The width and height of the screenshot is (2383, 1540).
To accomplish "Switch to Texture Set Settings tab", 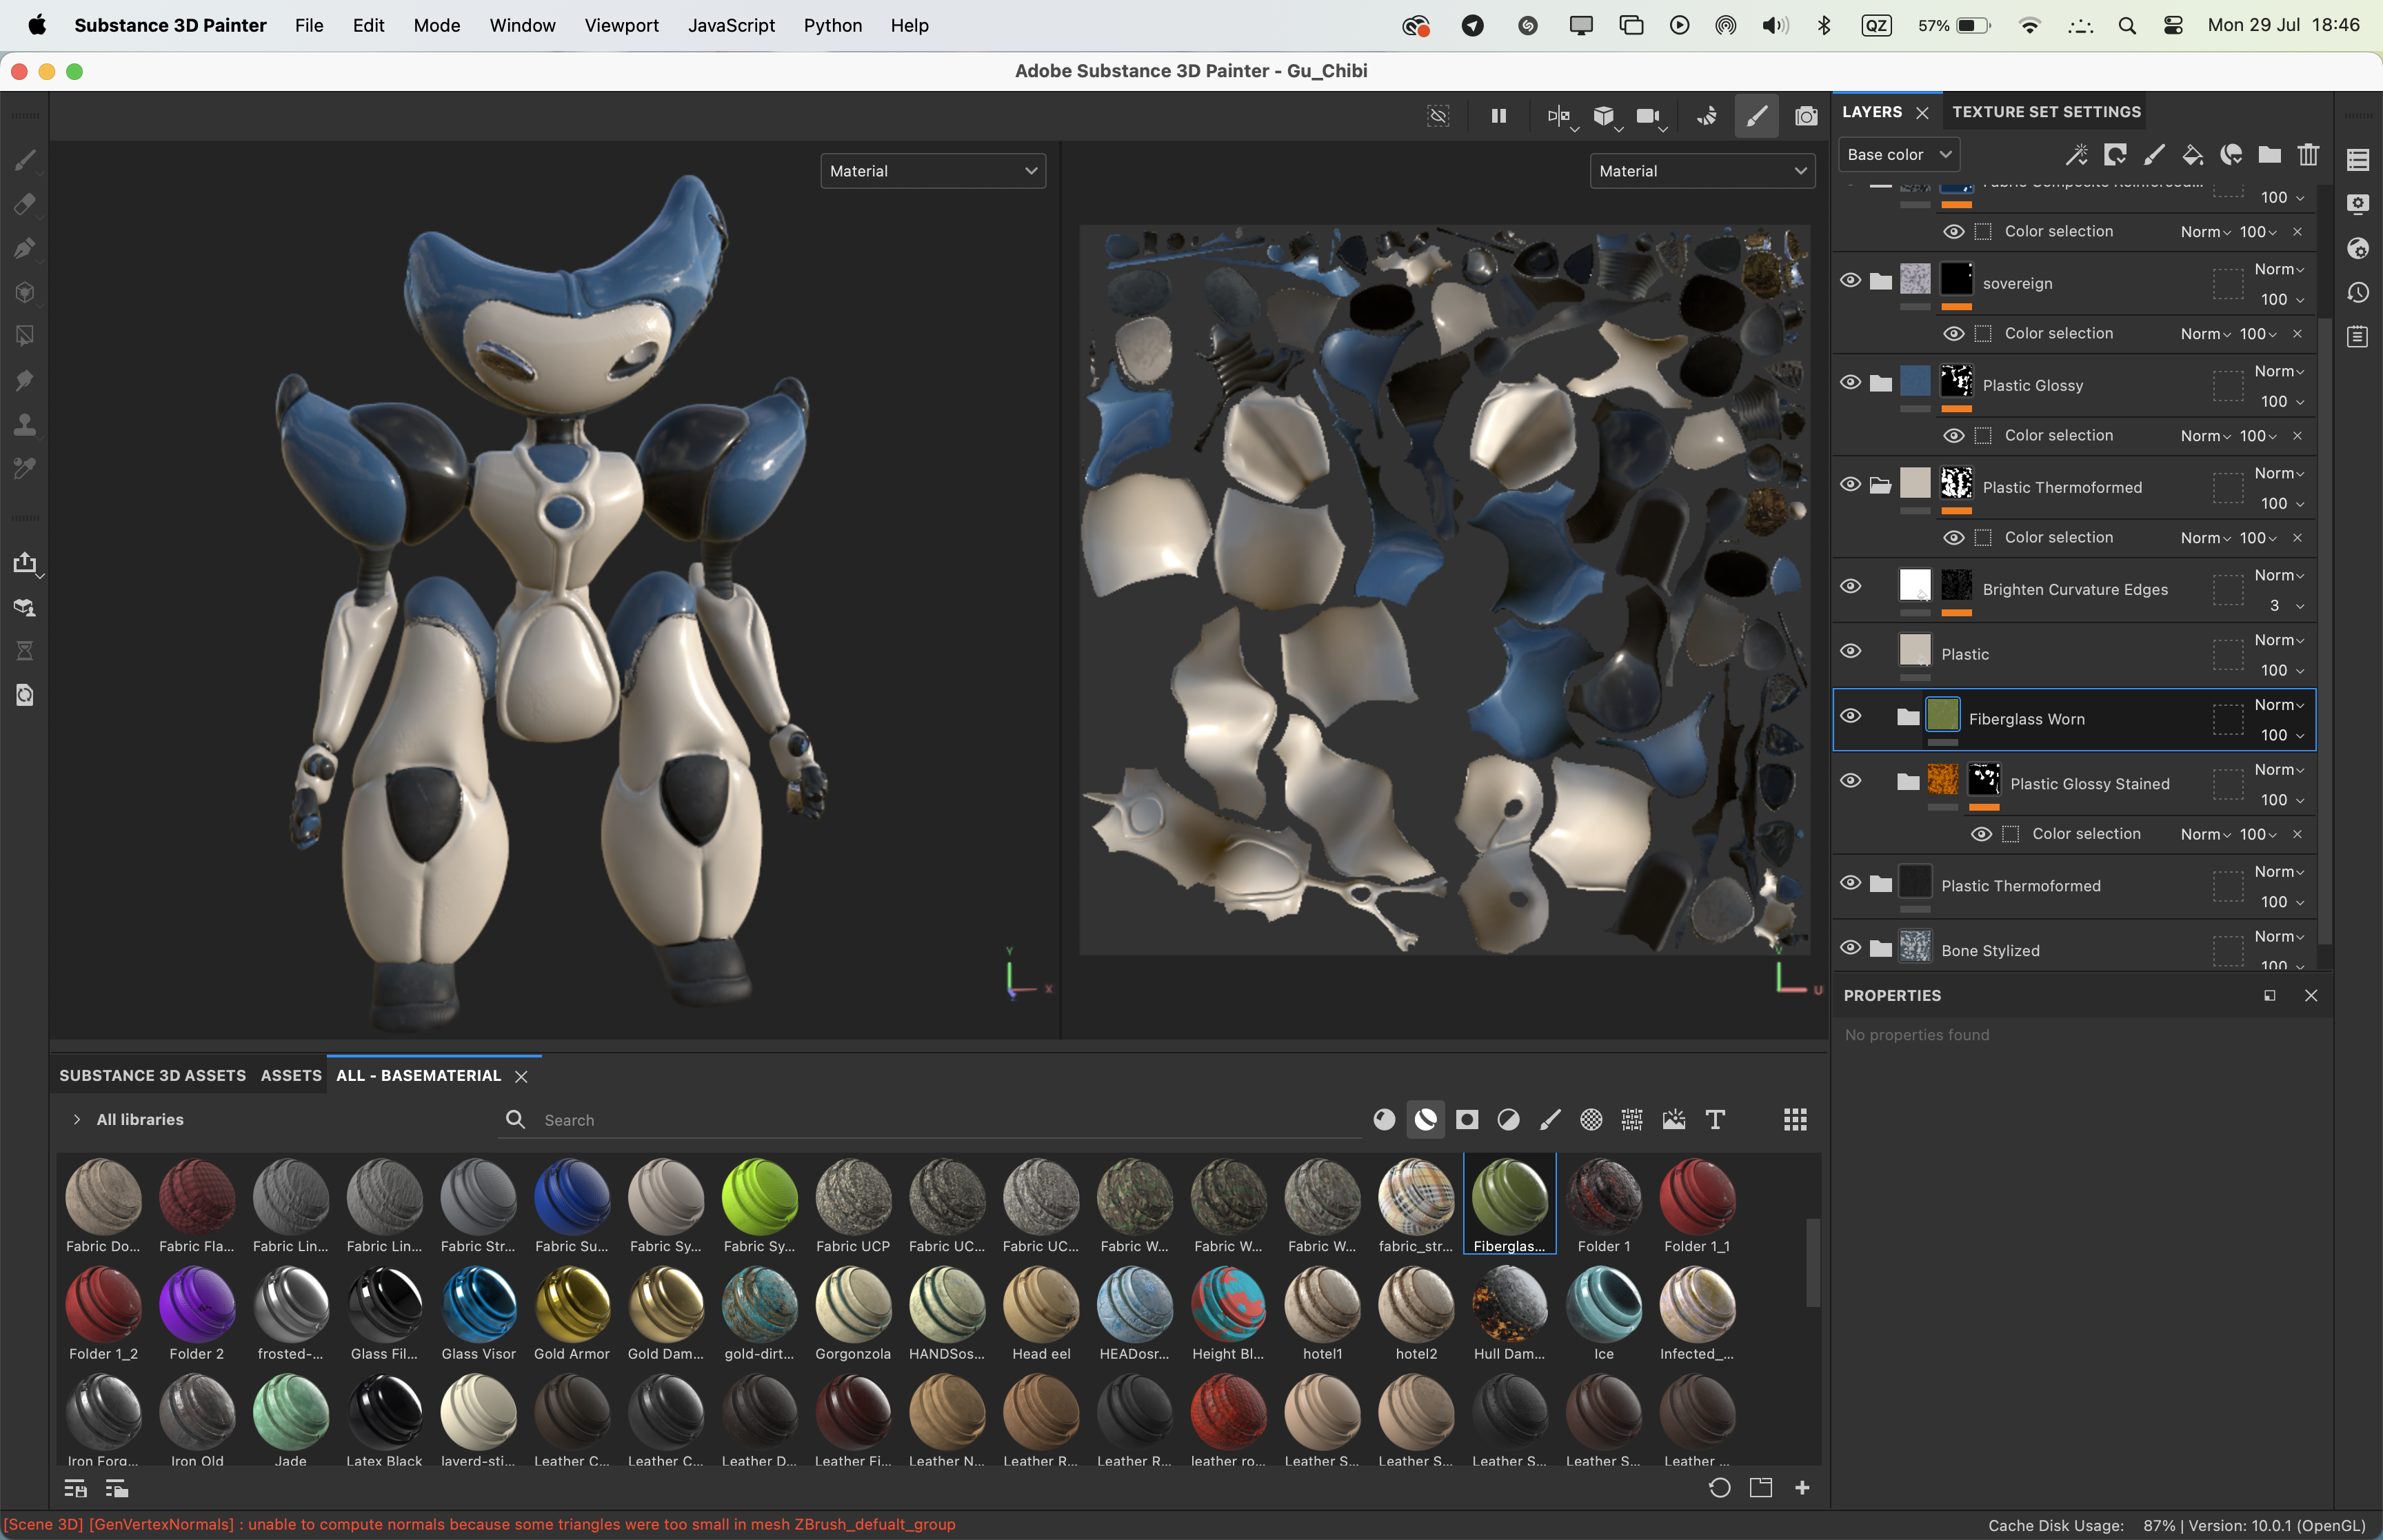I will [x=2046, y=112].
